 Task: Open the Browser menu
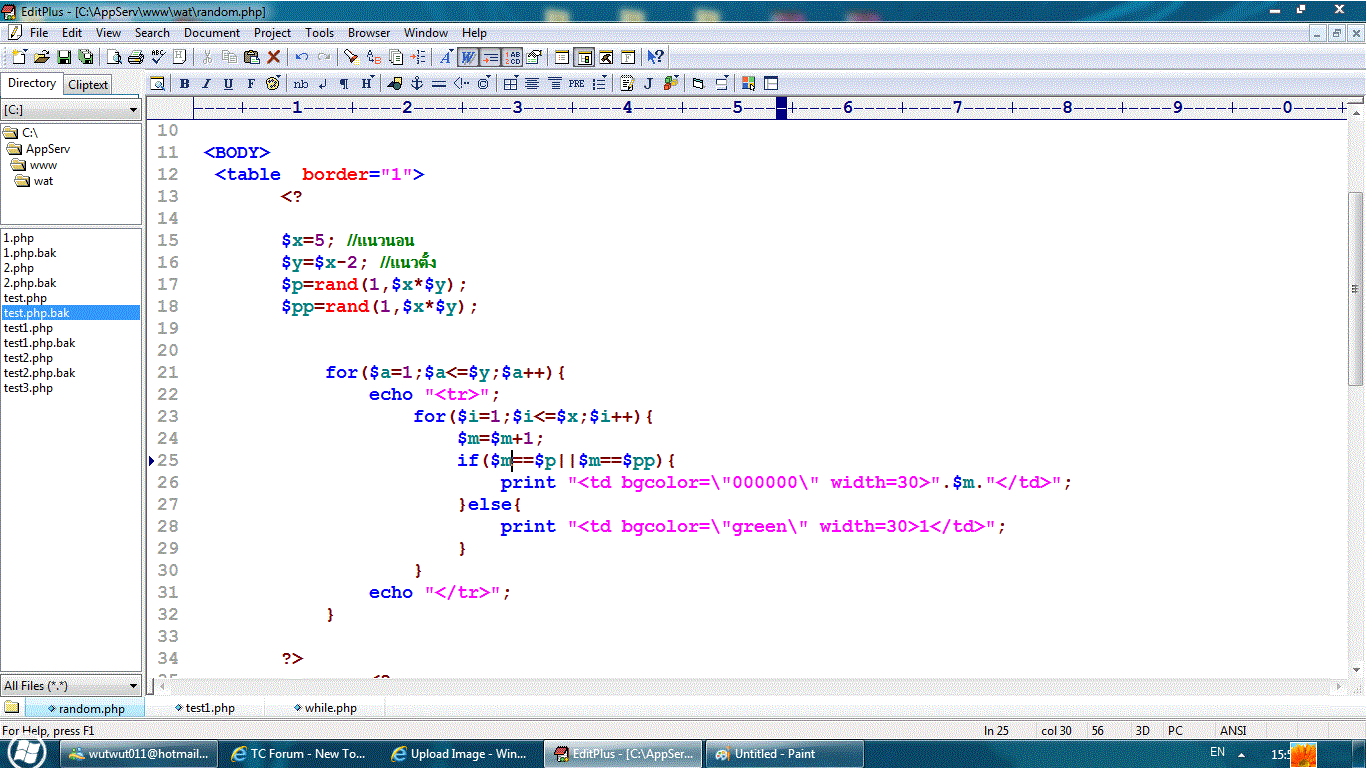pyautogui.click(x=369, y=33)
